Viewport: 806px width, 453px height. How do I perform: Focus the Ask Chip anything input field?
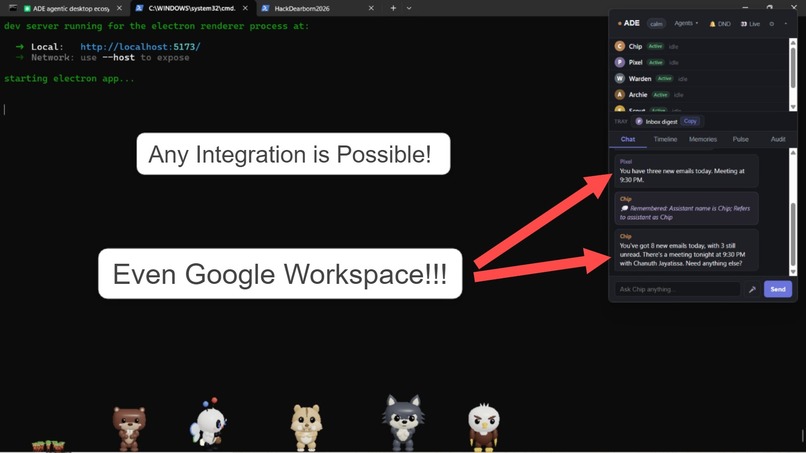click(x=677, y=289)
